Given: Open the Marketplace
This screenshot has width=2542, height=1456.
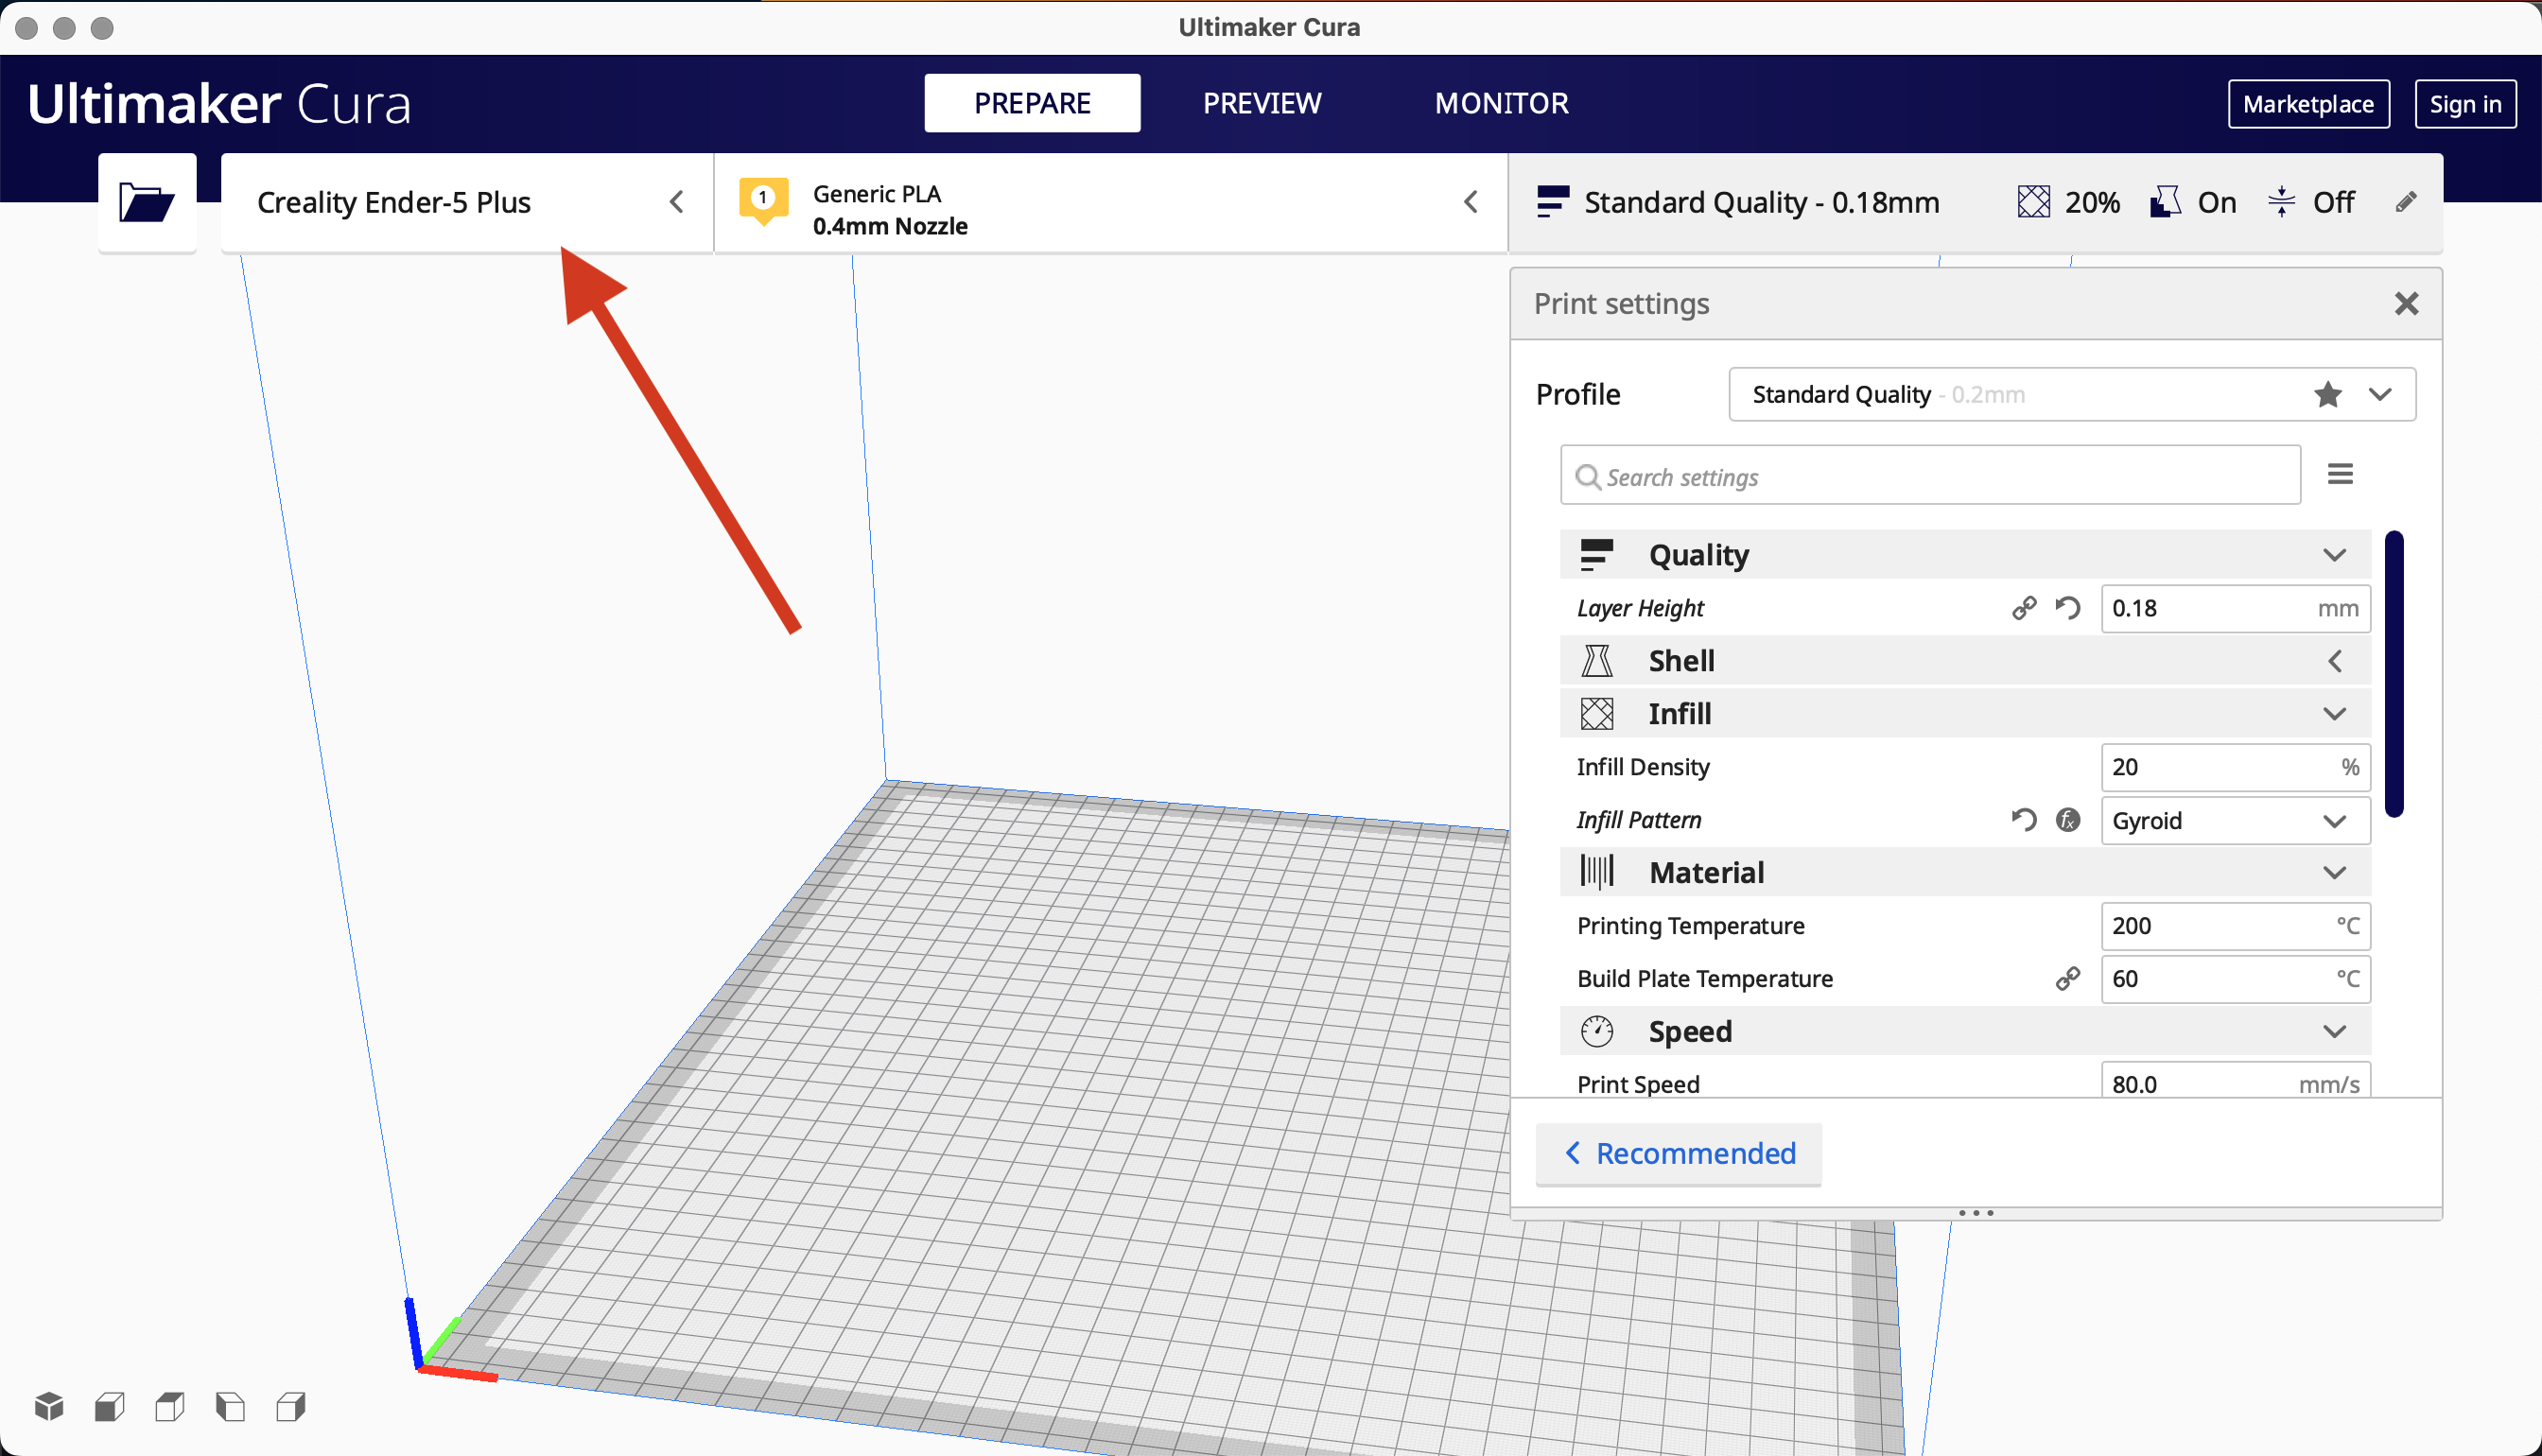Looking at the screenshot, I should tap(2308, 104).
